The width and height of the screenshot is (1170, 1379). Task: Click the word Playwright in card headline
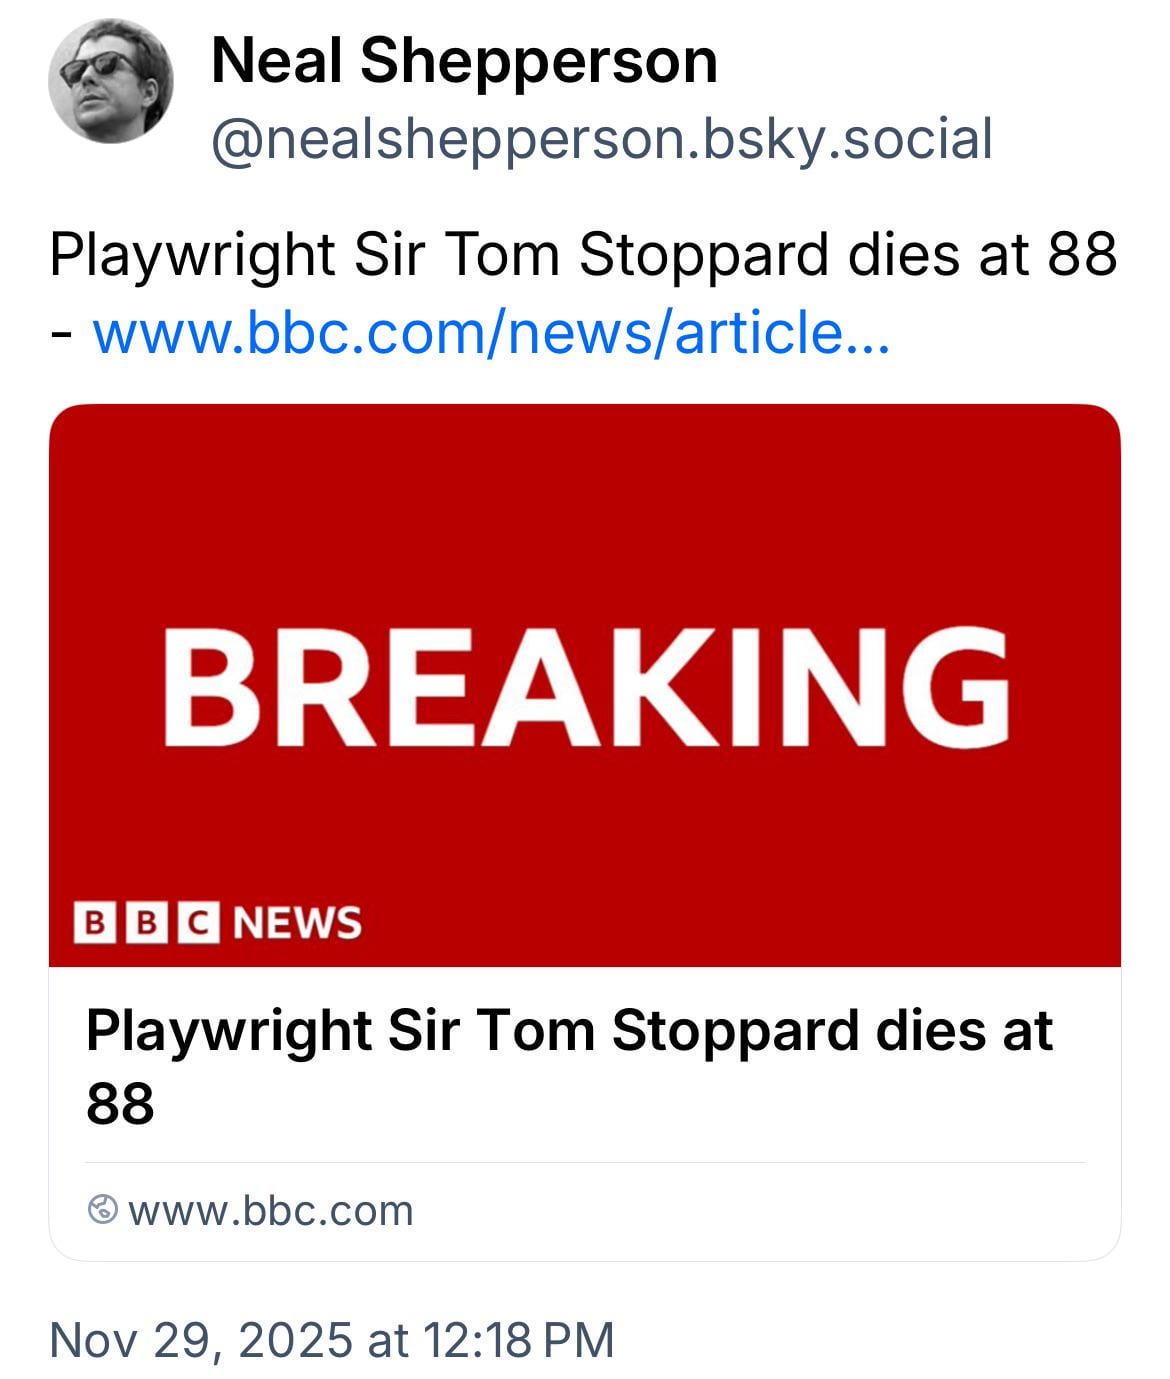click(228, 1030)
